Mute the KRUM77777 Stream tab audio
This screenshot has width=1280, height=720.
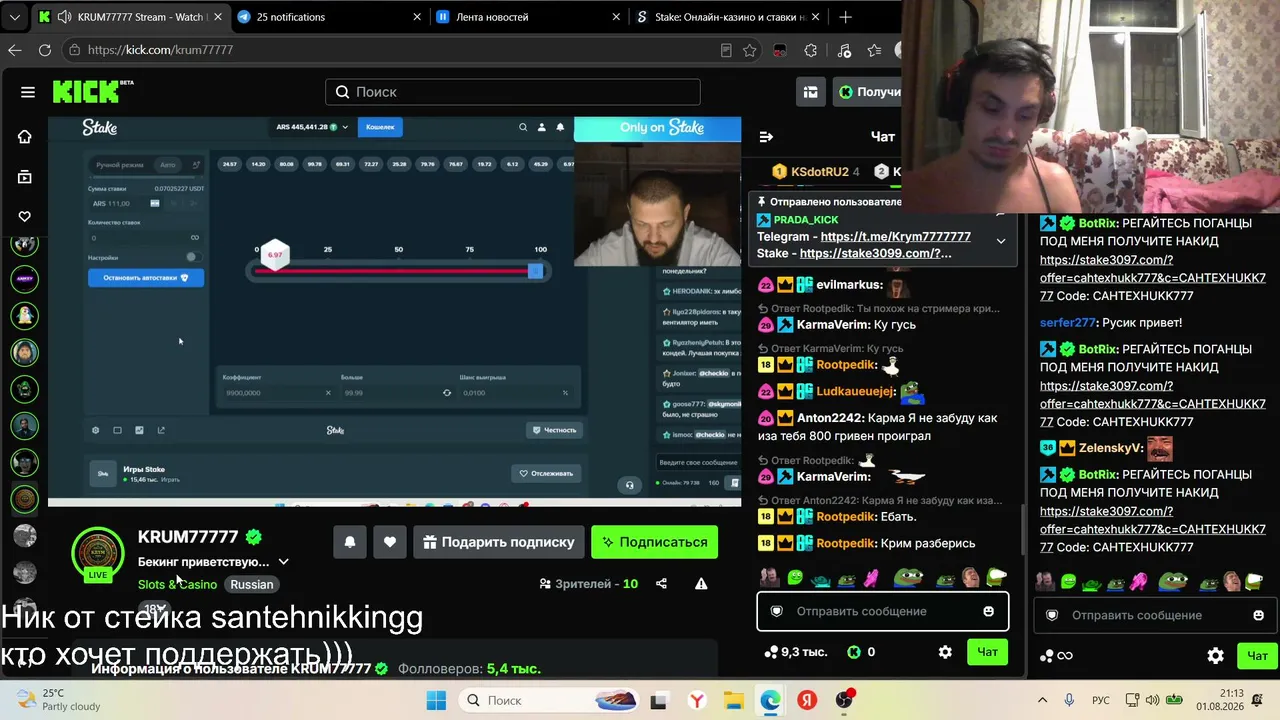[64, 17]
